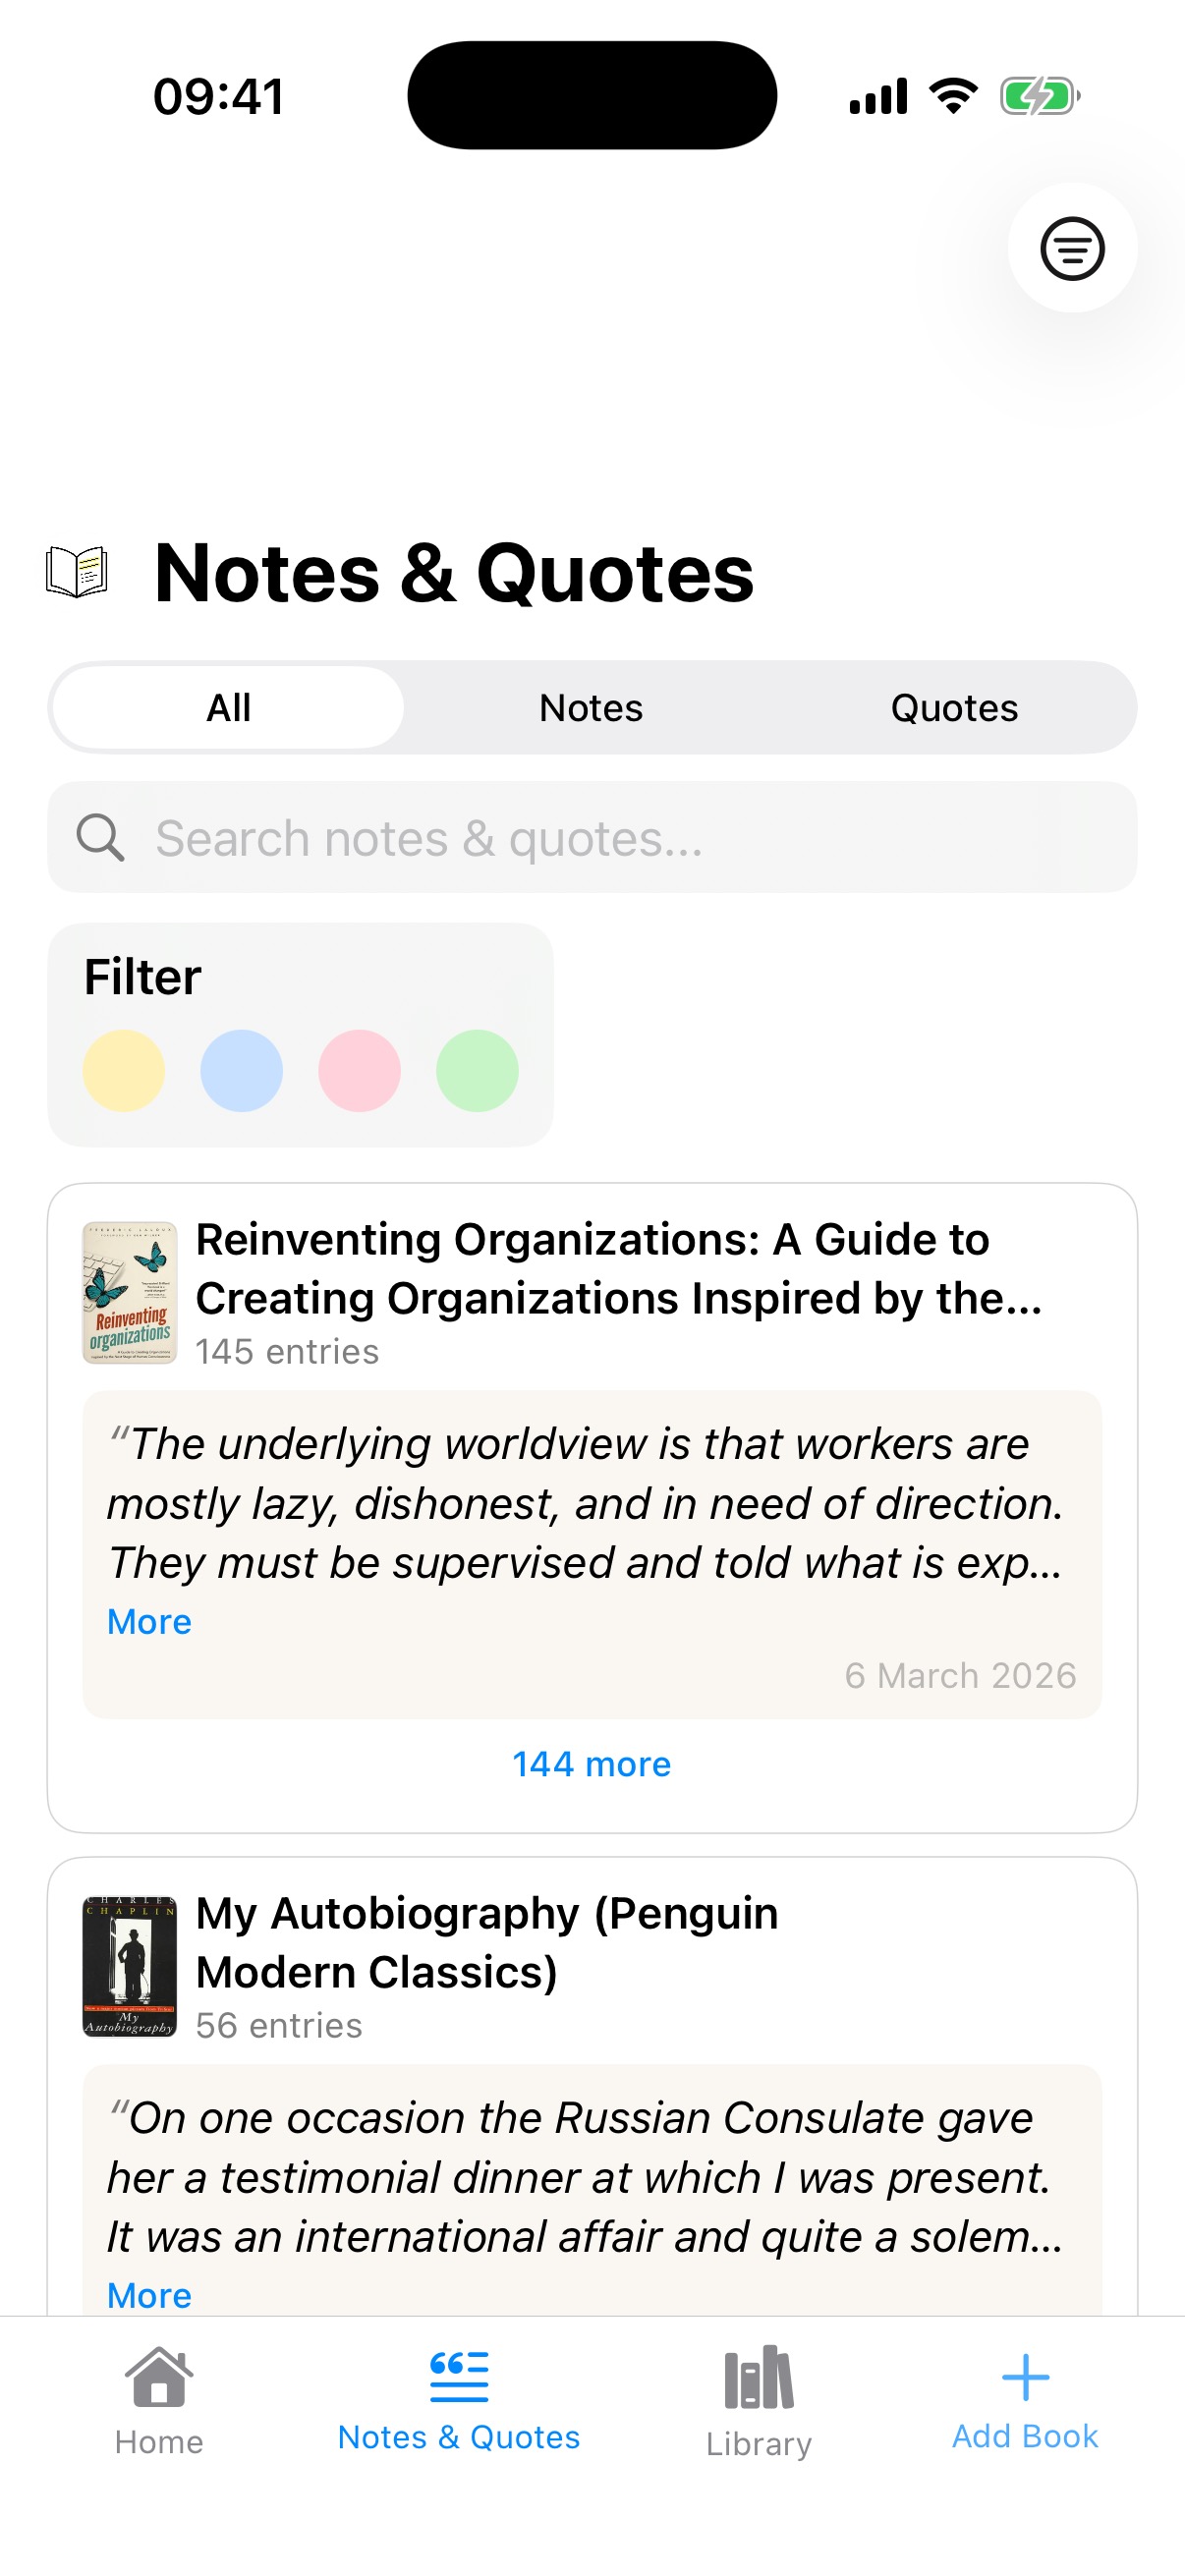This screenshot has height=2576, width=1185.
Task: Open the Library books icon
Action: coord(758,2377)
